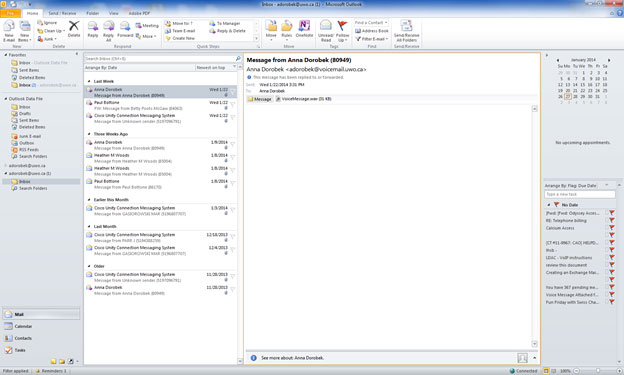This screenshot has width=624, height=375.
Task: Open the VoiceMessage.wav attachment
Action: pyautogui.click(x=303, y=99)
